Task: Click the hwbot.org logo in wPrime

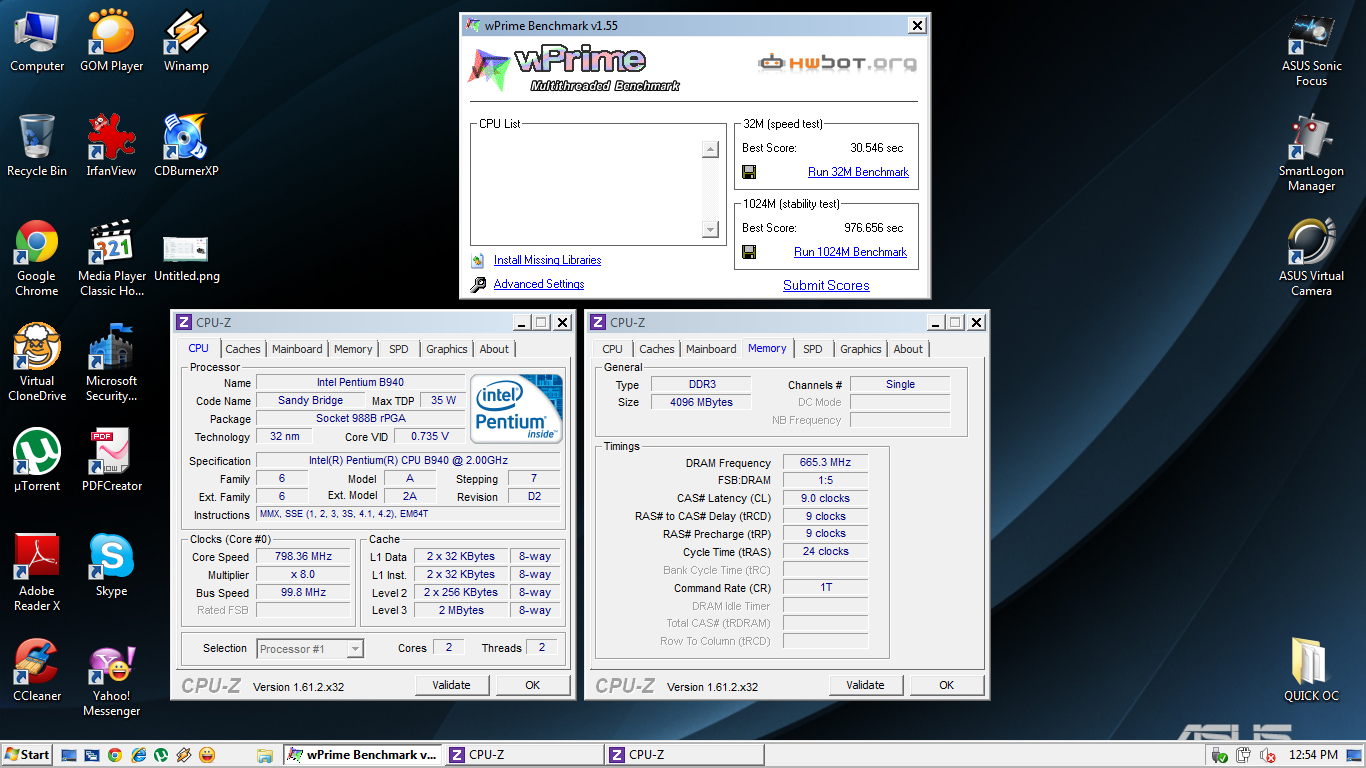Action: pos(837,63)
